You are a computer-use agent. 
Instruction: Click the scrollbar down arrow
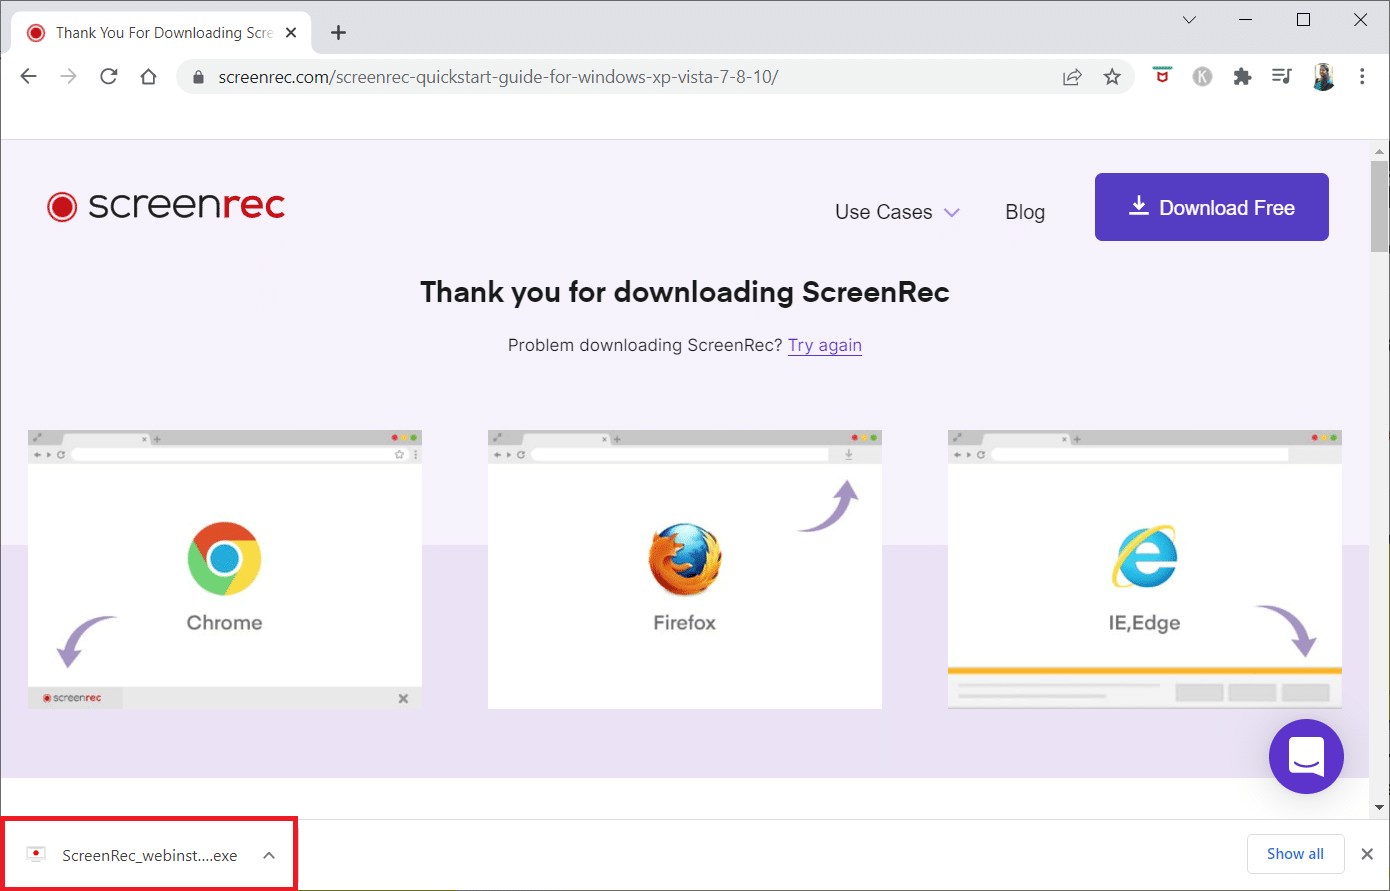(1380, 806)
